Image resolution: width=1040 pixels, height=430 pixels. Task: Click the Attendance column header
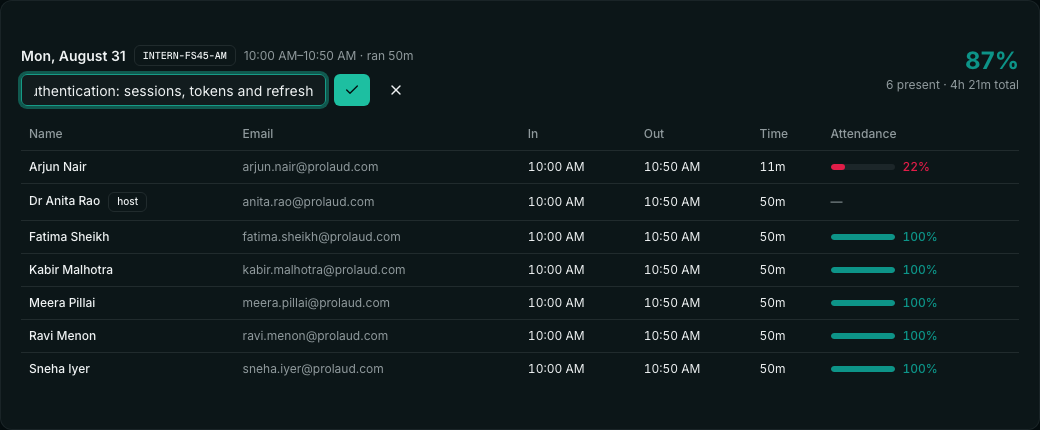pos(863,133)
